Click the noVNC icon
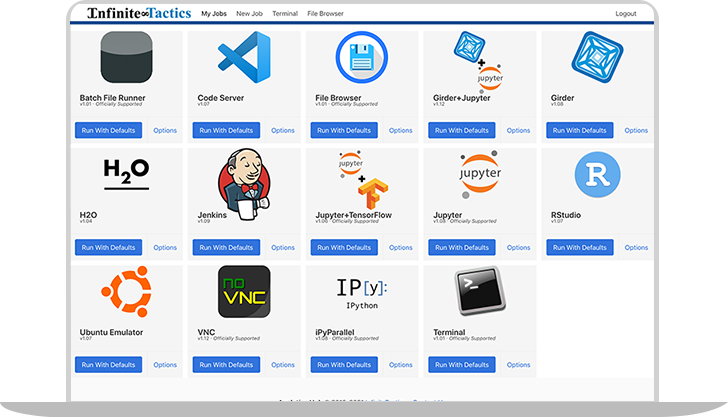728x417 pixels. 244,292
